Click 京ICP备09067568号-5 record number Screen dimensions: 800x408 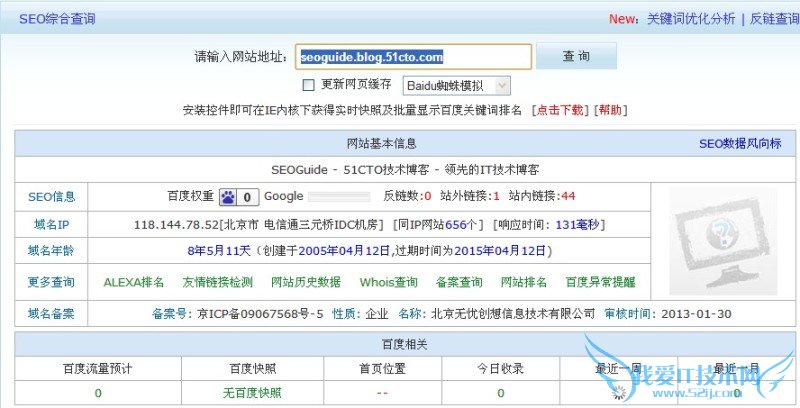pyautogui.click(x=260, y=314)
